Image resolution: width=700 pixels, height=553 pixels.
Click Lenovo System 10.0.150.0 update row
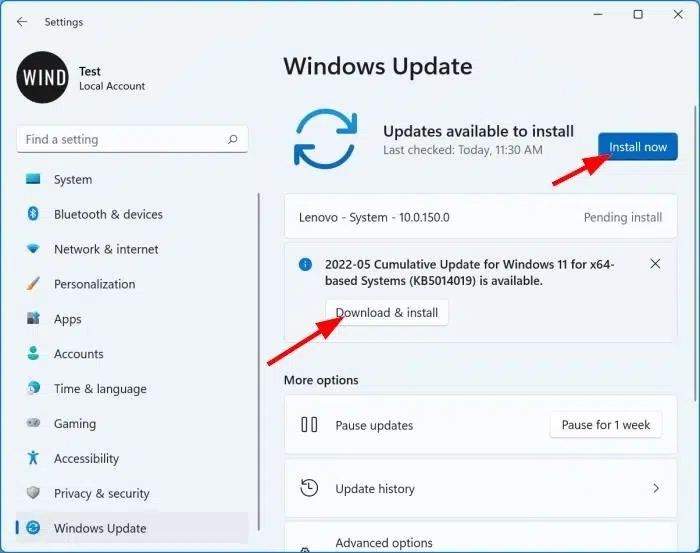pyautogui.click(x=480, y=217)
